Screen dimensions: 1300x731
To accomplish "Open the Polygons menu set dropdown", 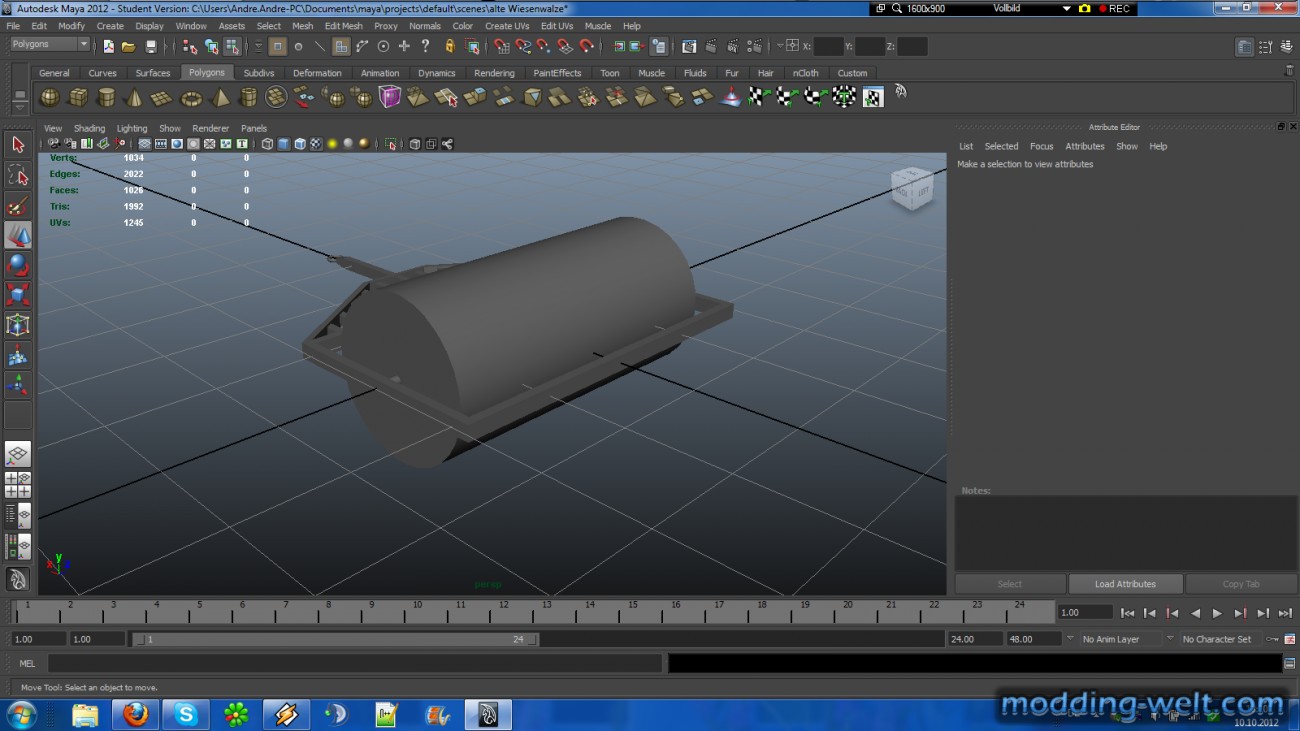I will coord(50,44).
